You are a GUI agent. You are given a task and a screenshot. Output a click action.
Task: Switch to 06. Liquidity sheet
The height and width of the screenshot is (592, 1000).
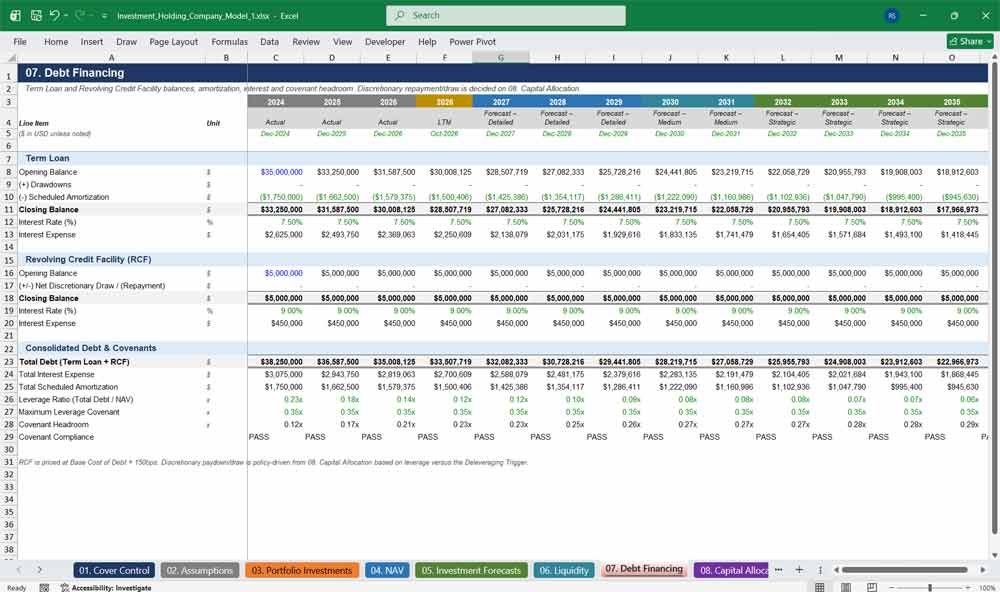click(564, 570)
